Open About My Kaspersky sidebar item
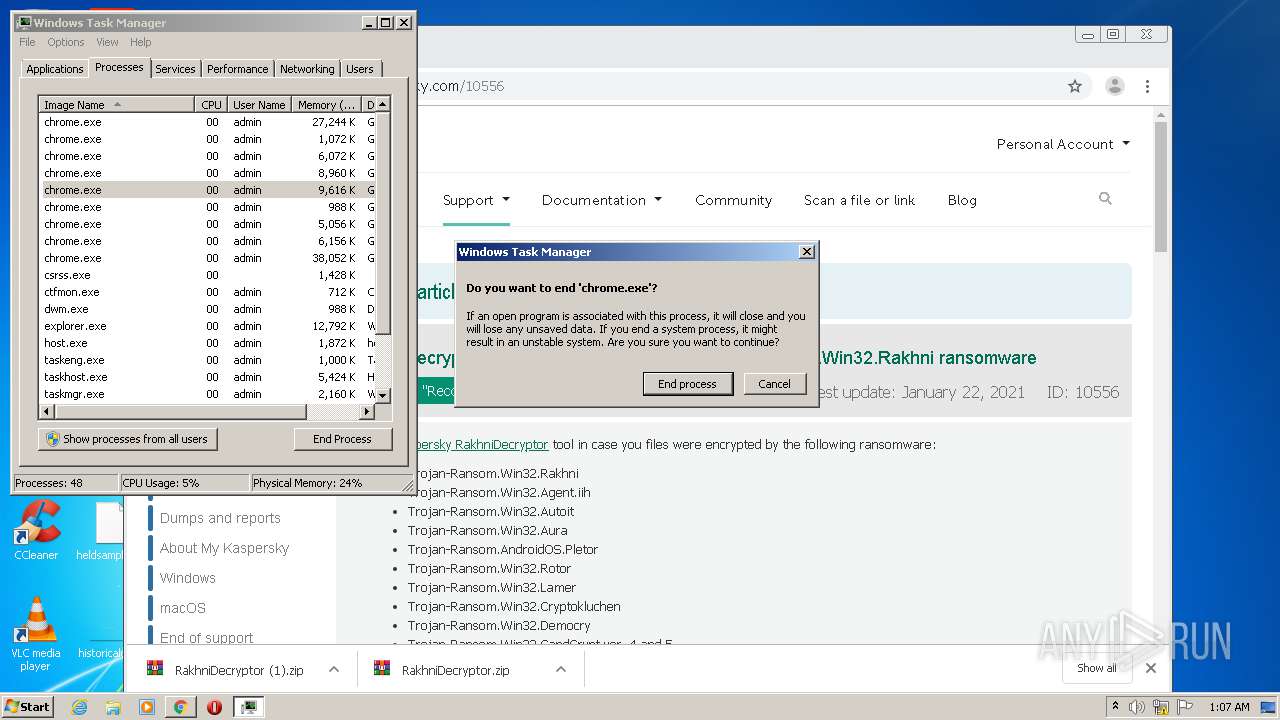Screen dimensions: 1280x720 click(x=224, y=548)
